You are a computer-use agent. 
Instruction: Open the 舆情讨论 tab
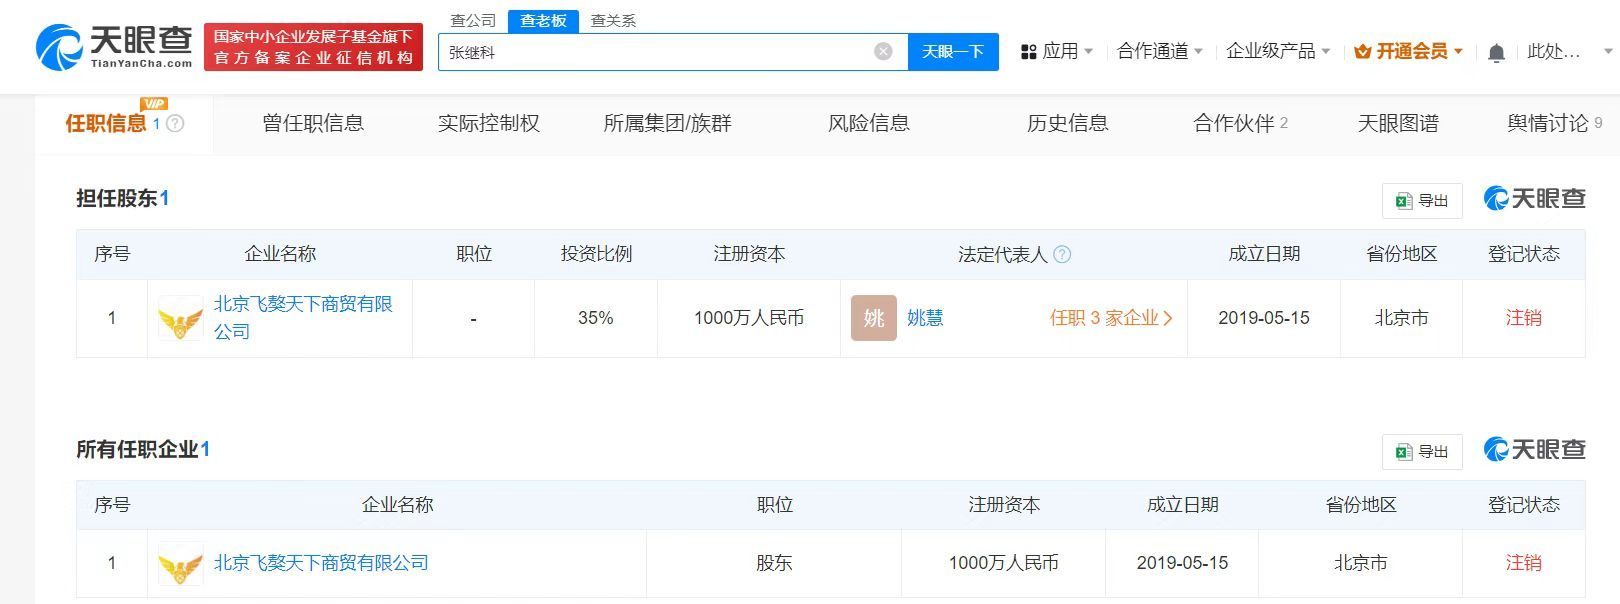(1554, 123)
